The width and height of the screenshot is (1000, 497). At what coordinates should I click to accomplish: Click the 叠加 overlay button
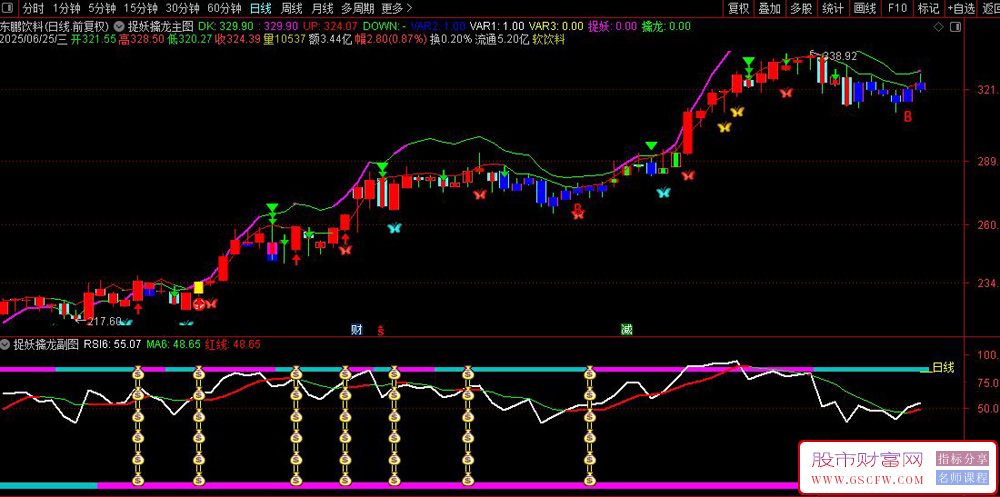pyautogui.click(x=770, y=8)
